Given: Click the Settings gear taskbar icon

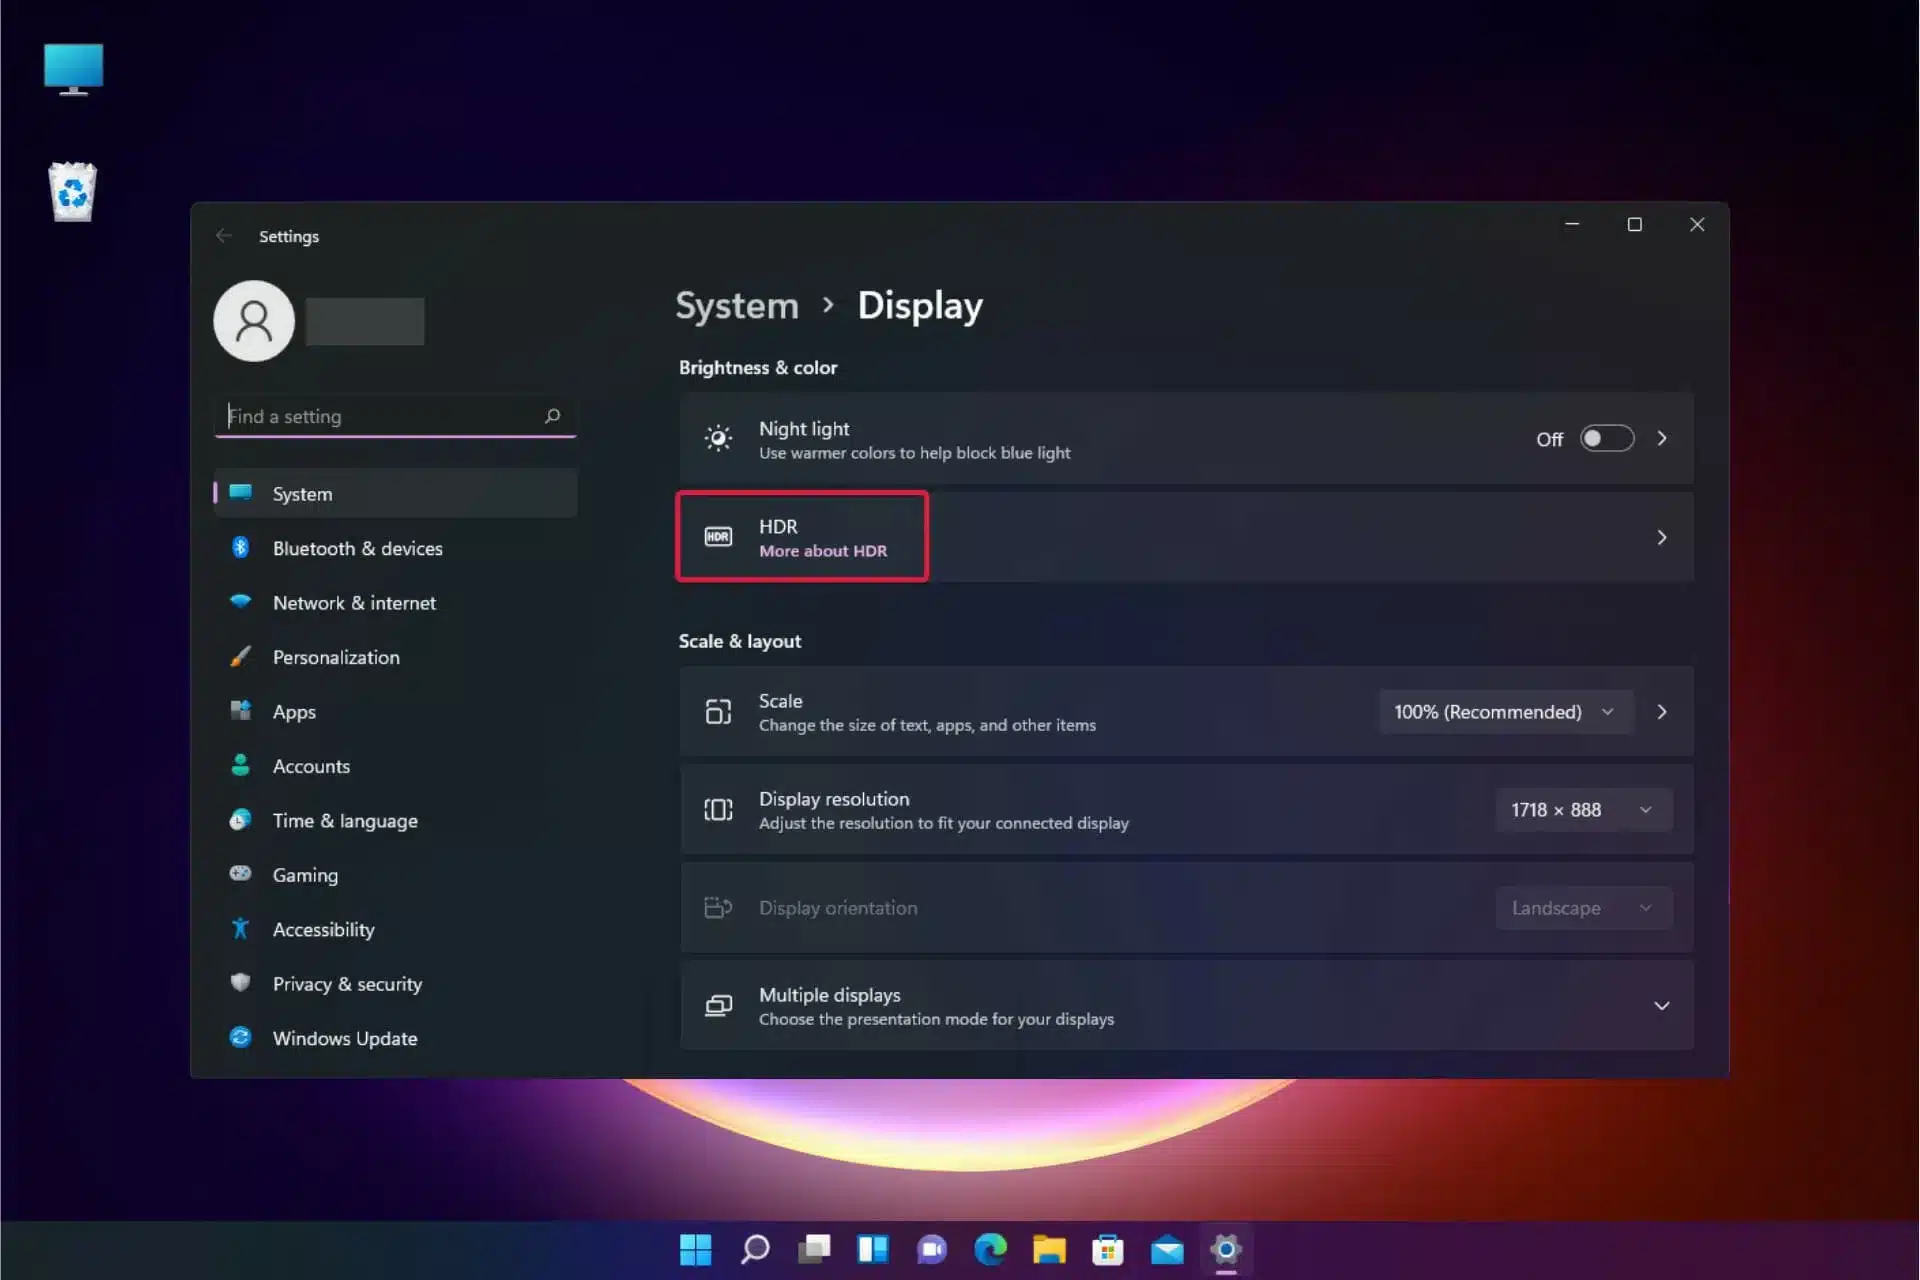Looking at the screenshot, I should [x=1226, y=1249].
